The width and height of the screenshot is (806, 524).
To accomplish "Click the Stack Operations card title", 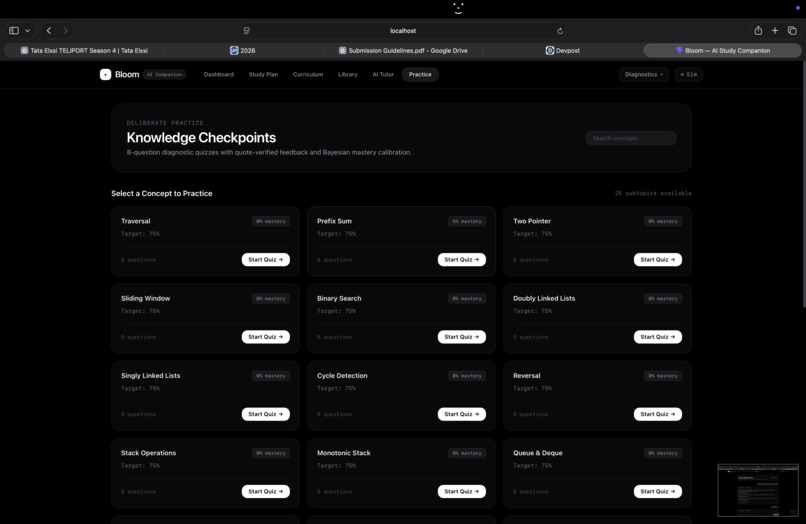I will coord(148,453).
